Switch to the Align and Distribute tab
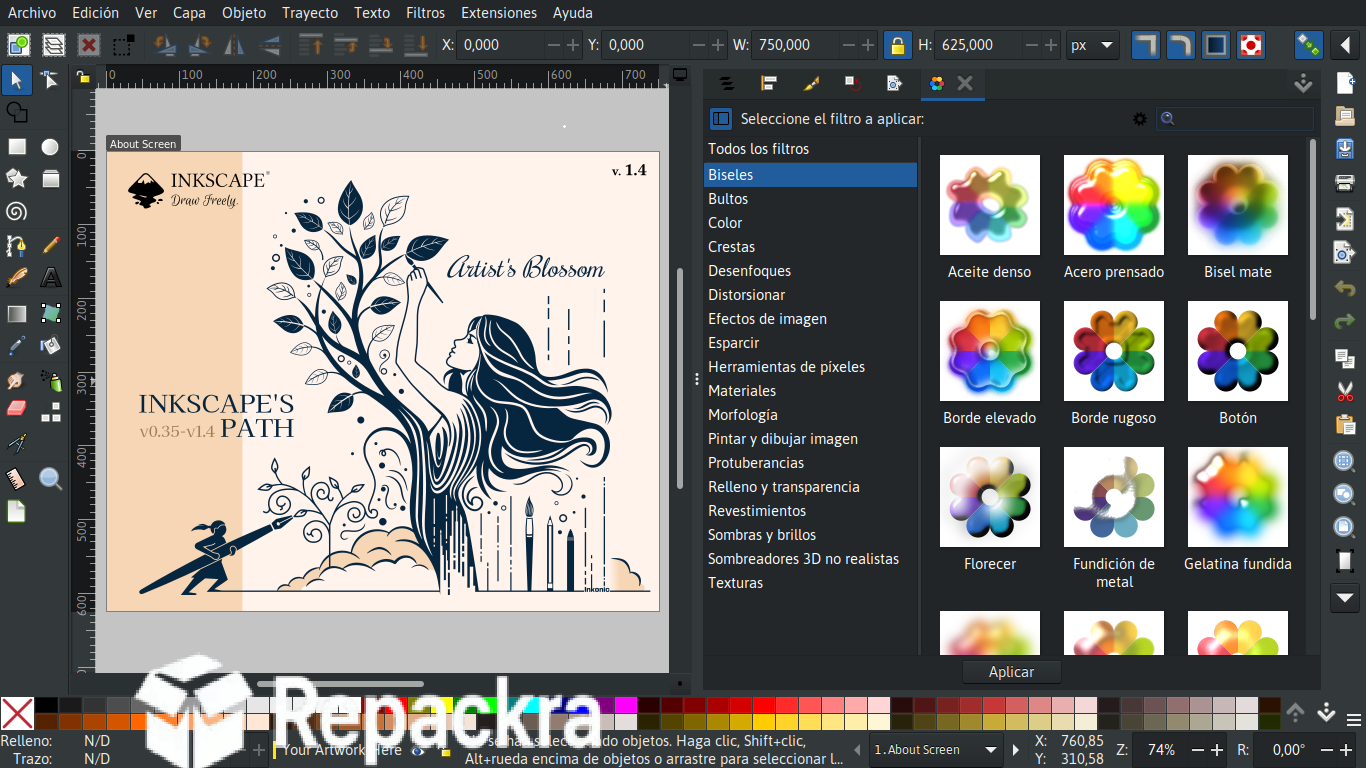Viewport: 1366px width, 768px height. (x=769, y=84)
